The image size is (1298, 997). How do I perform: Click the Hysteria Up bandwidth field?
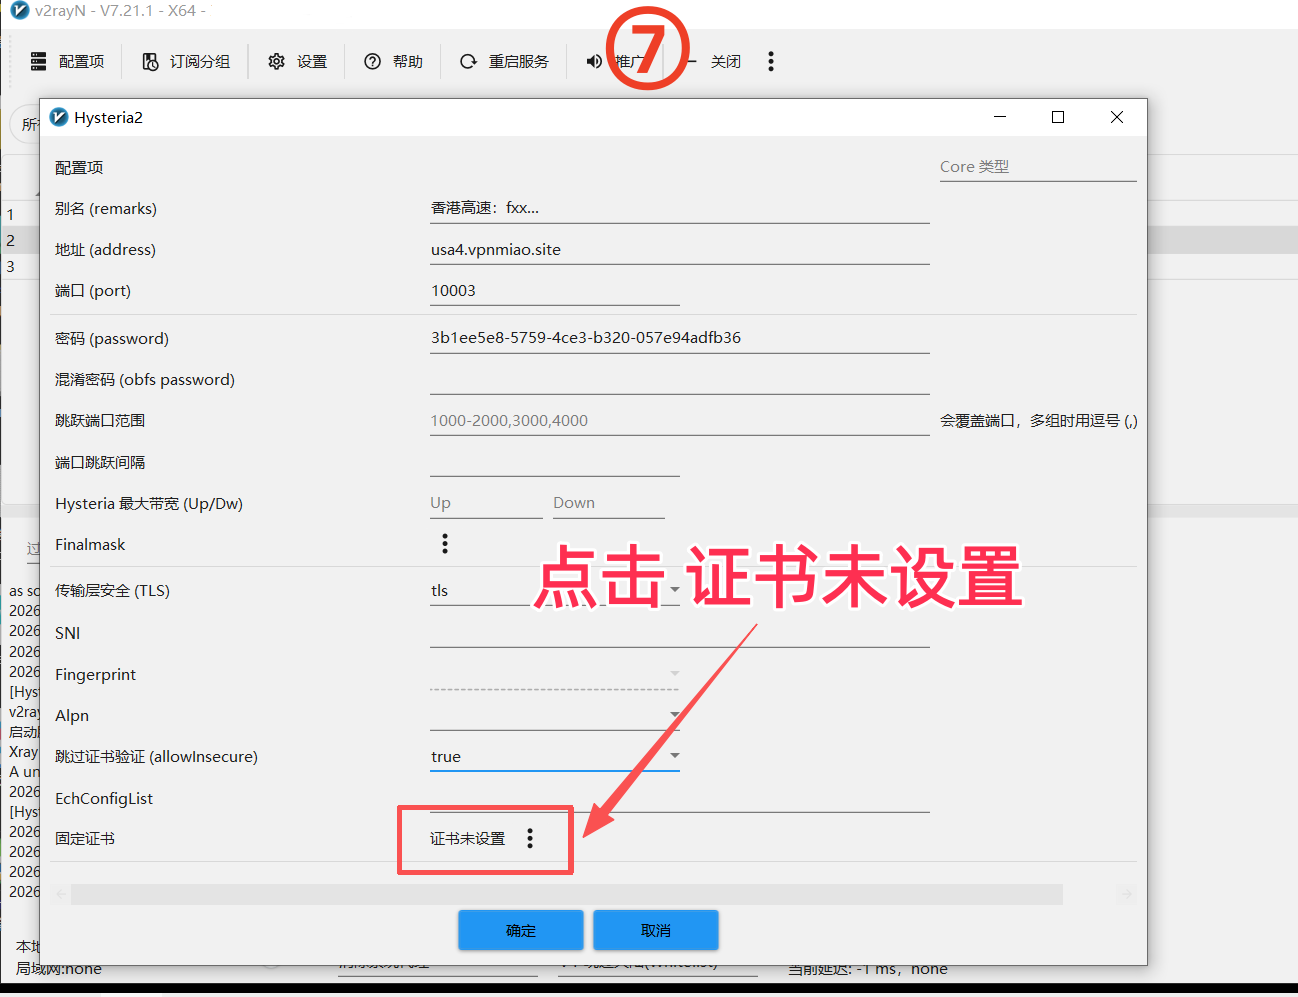(486, 503)
